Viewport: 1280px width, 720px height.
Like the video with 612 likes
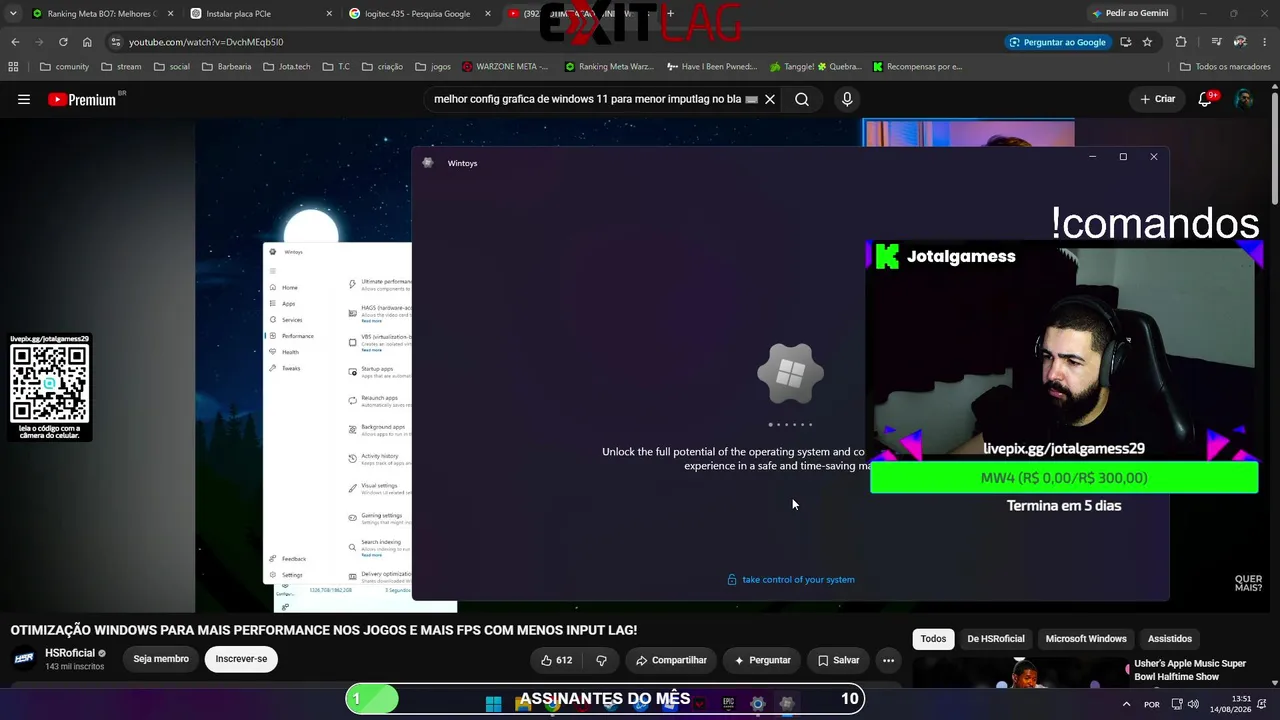[x=556, y=660]
